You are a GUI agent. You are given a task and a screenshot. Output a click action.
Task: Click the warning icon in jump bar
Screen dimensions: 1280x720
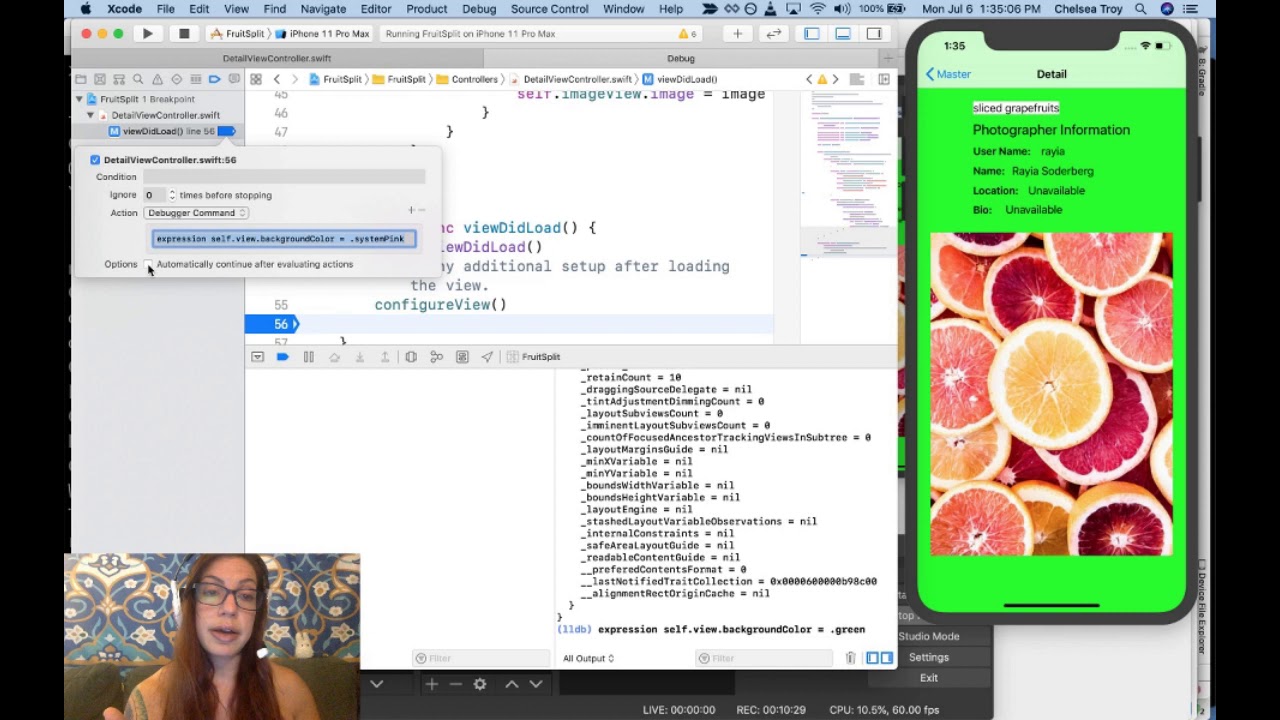coord(822,79)
